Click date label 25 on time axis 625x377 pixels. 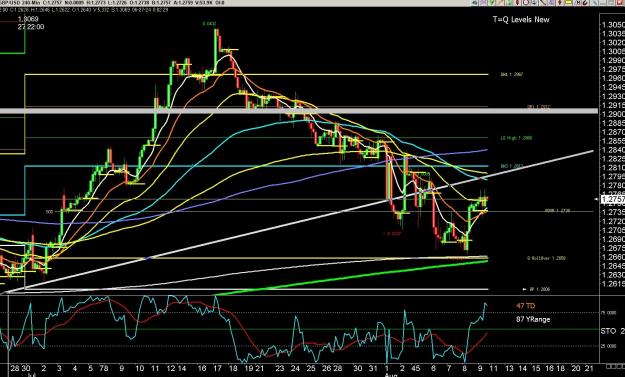pos(311,369)
